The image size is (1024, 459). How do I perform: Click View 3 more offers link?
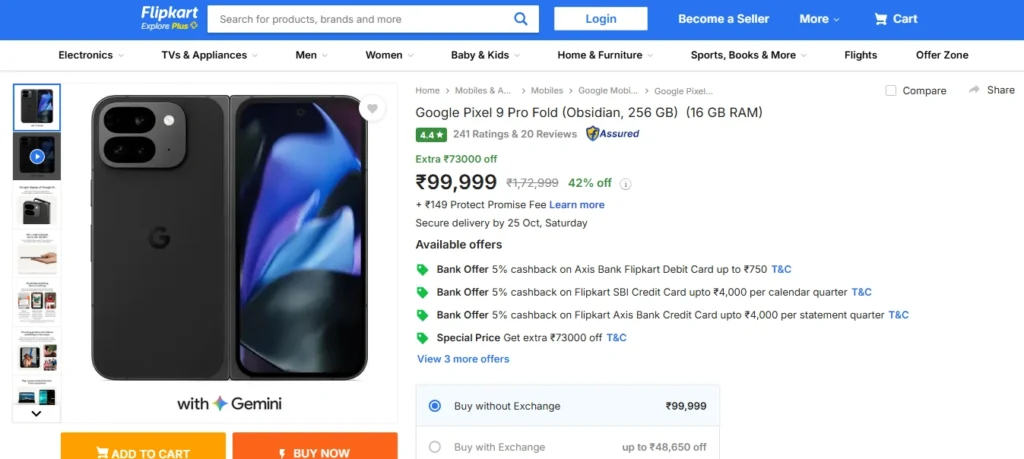click(x=463, y=359)
